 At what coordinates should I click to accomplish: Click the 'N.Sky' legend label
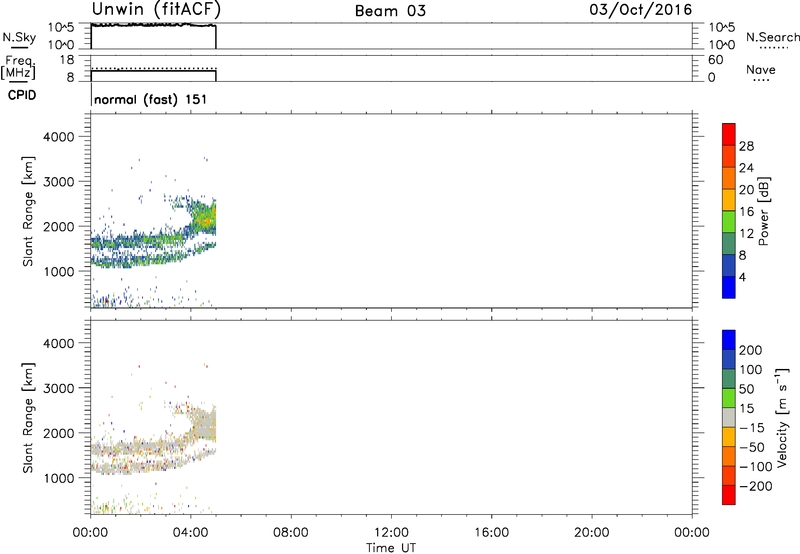click(x=19, y=37)
